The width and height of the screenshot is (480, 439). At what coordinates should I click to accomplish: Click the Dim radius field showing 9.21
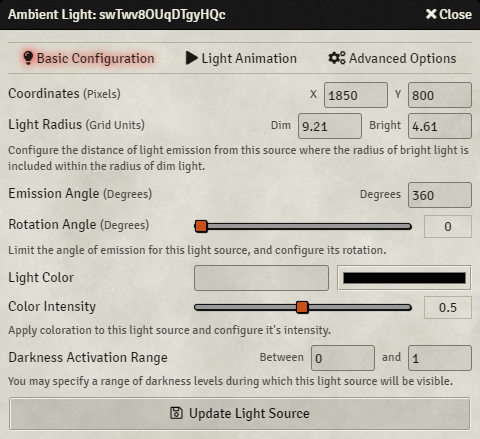coord(330,126)
